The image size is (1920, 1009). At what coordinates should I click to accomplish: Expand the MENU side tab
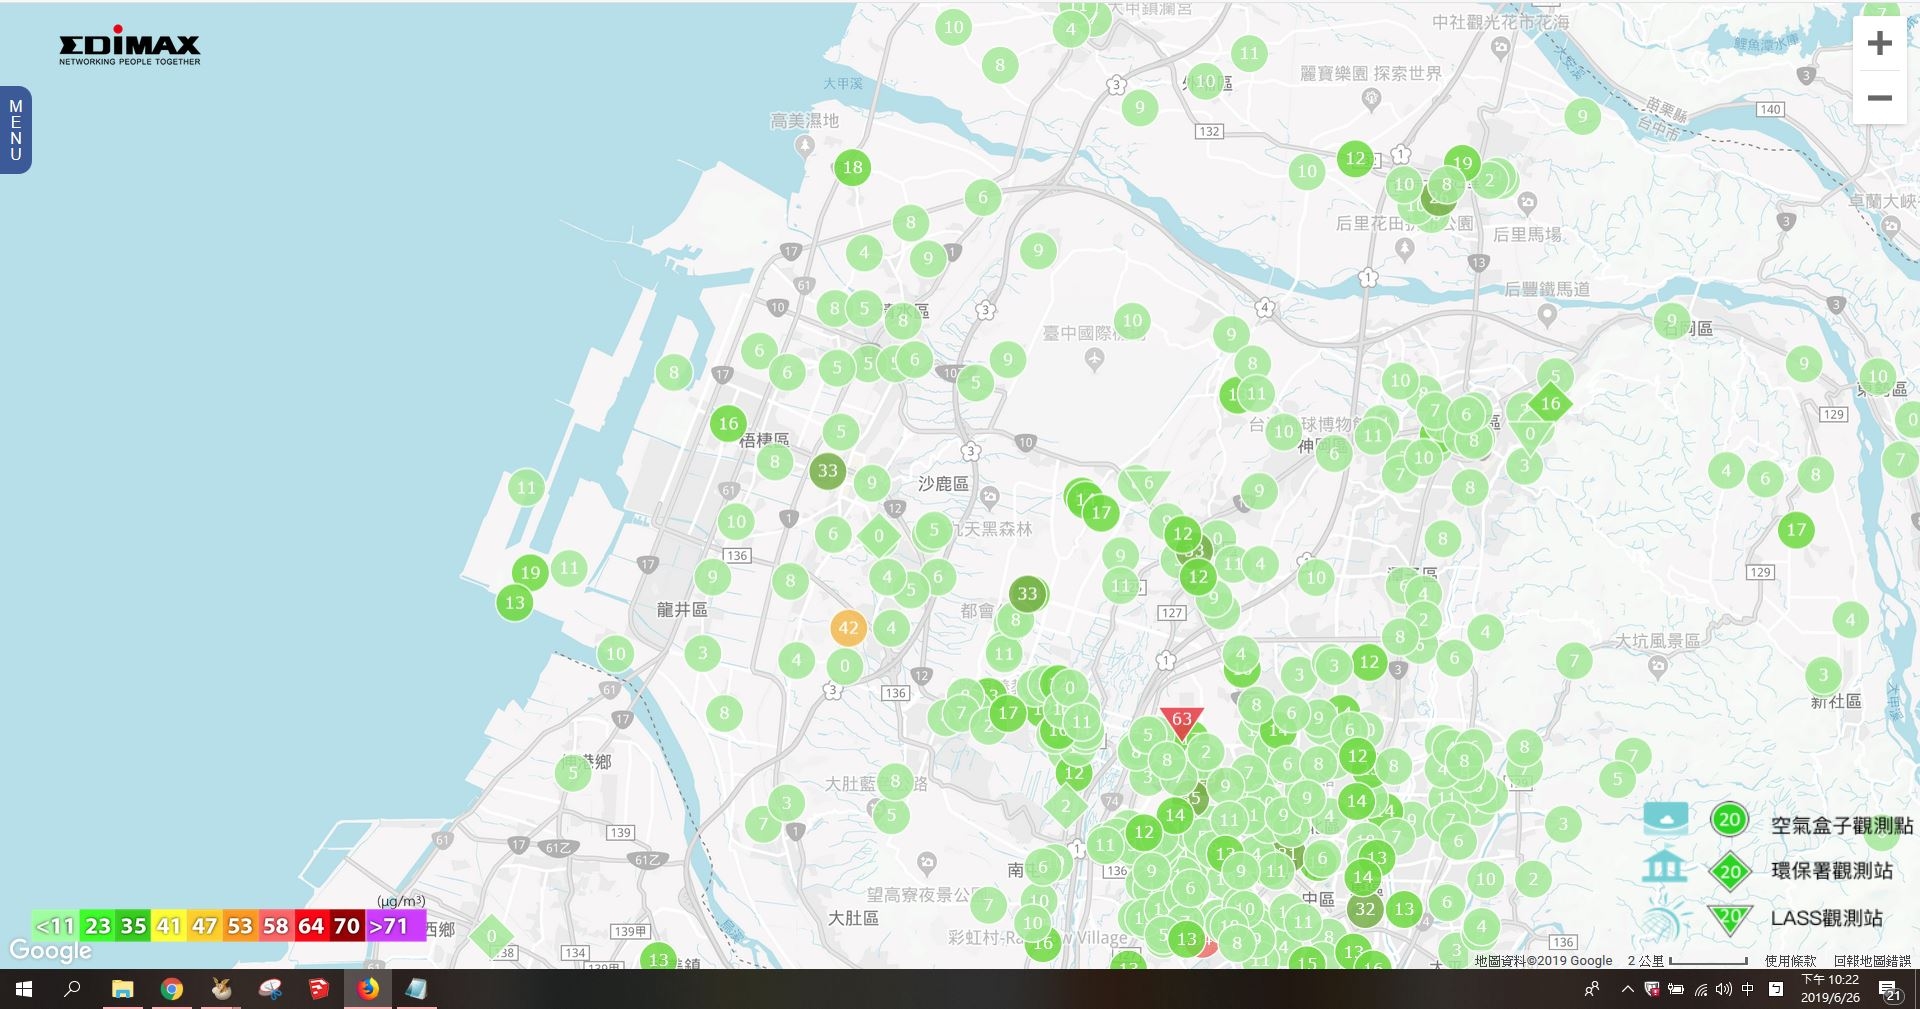pyautogui.click(x=16, y=130)
